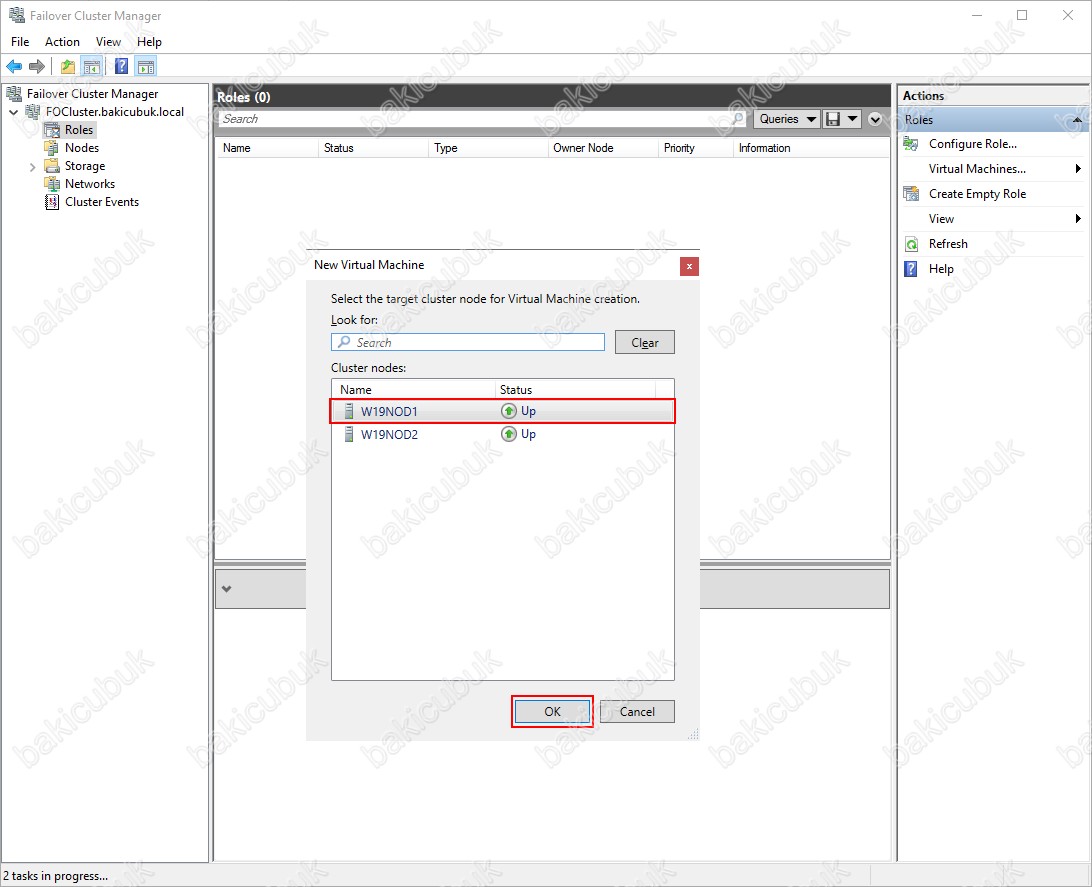Minimize the Failover Cluster Manager window
Screen dimensions: 1092x887
click(977, 15)
